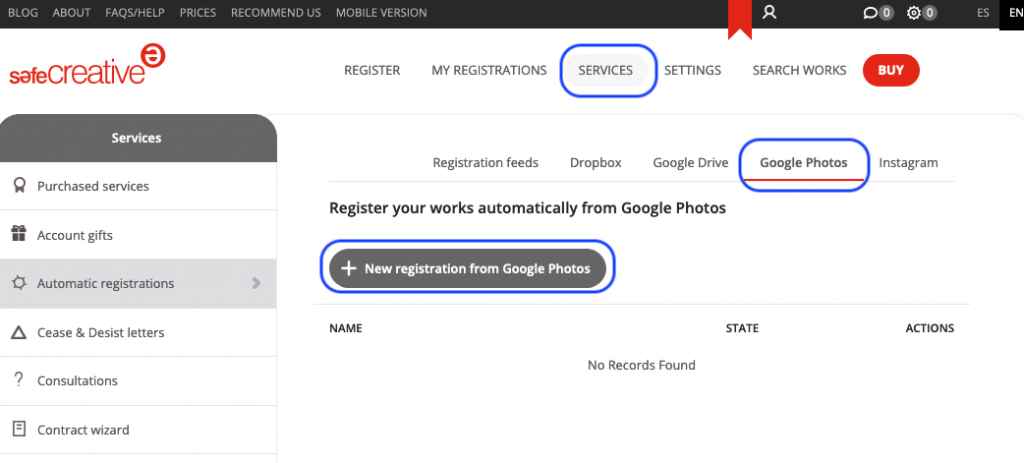
Task: Click the Account gifts present icon
Action: 18,235
